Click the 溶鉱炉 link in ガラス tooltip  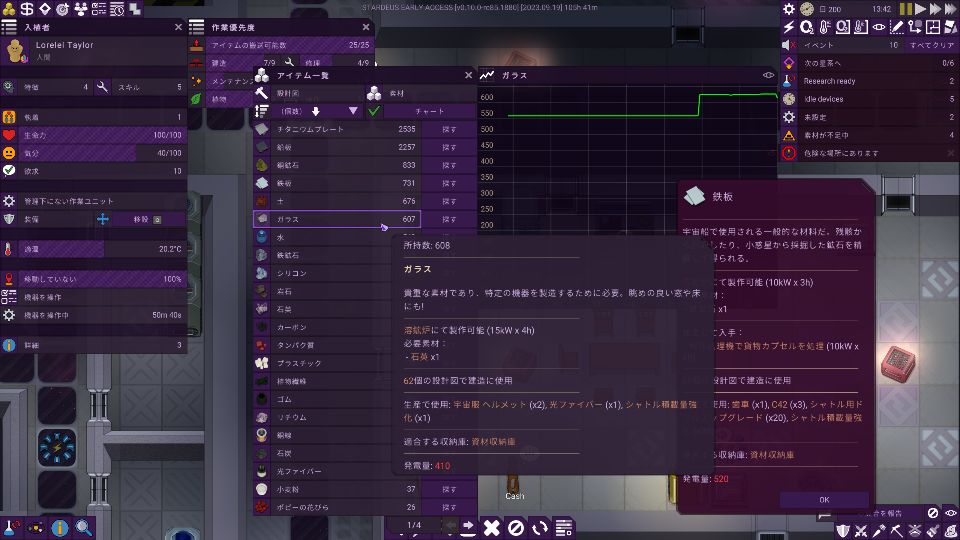(x=416, y=330)
